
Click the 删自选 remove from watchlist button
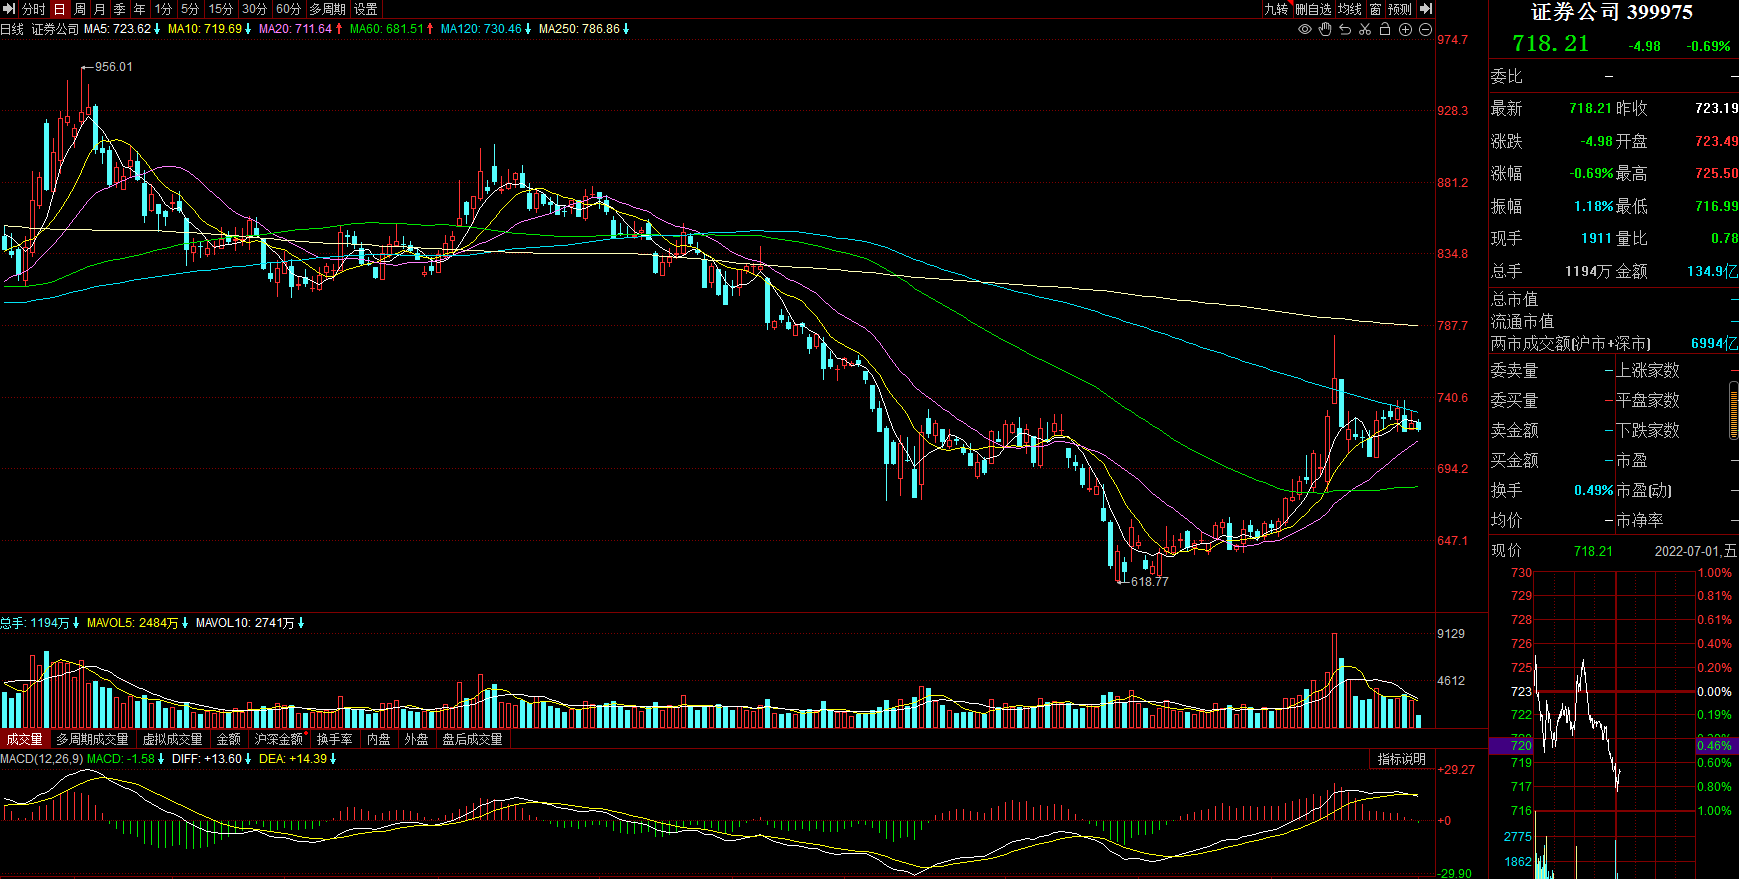point(1313,9)
